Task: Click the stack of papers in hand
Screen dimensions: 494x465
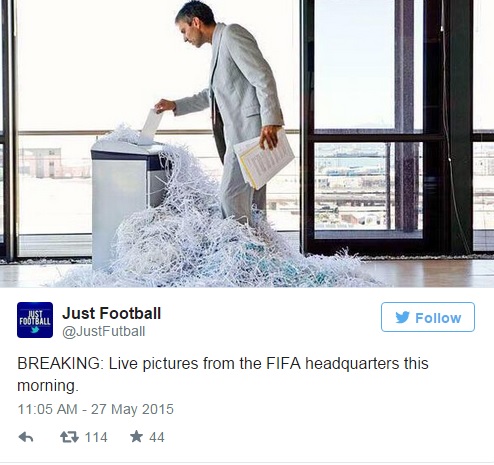Action: click(x=264, y=158)
